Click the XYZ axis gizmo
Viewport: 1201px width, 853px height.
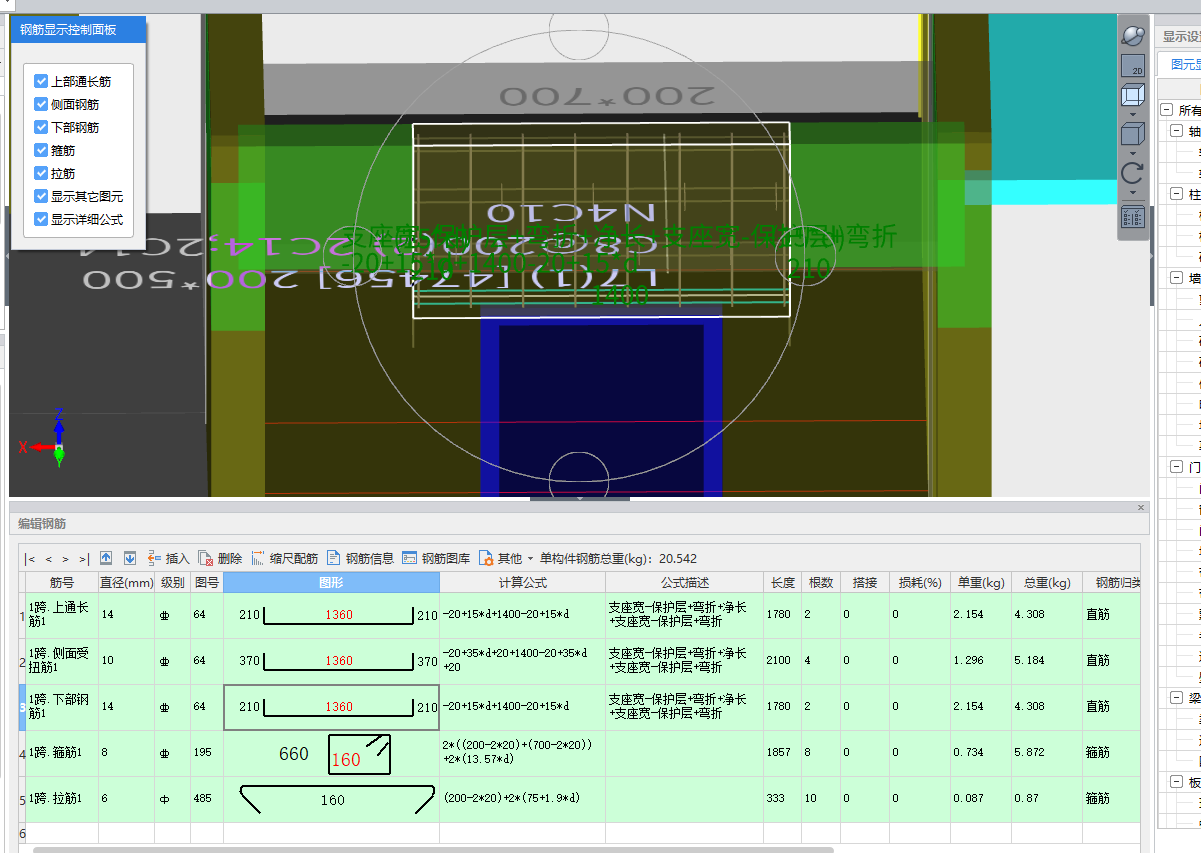click(44, 438)
